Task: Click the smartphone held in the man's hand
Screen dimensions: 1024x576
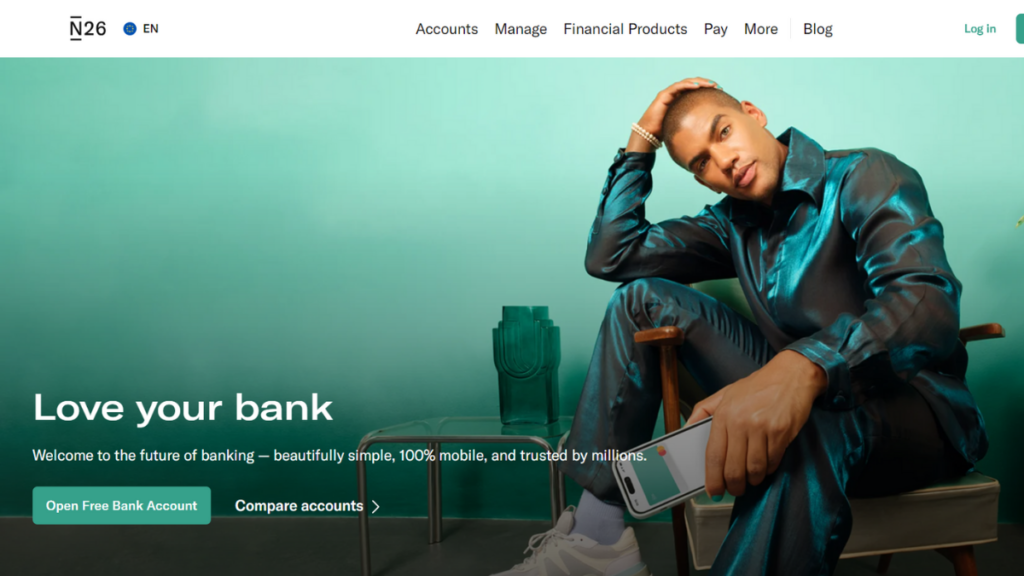Action: tap(663, 468)
